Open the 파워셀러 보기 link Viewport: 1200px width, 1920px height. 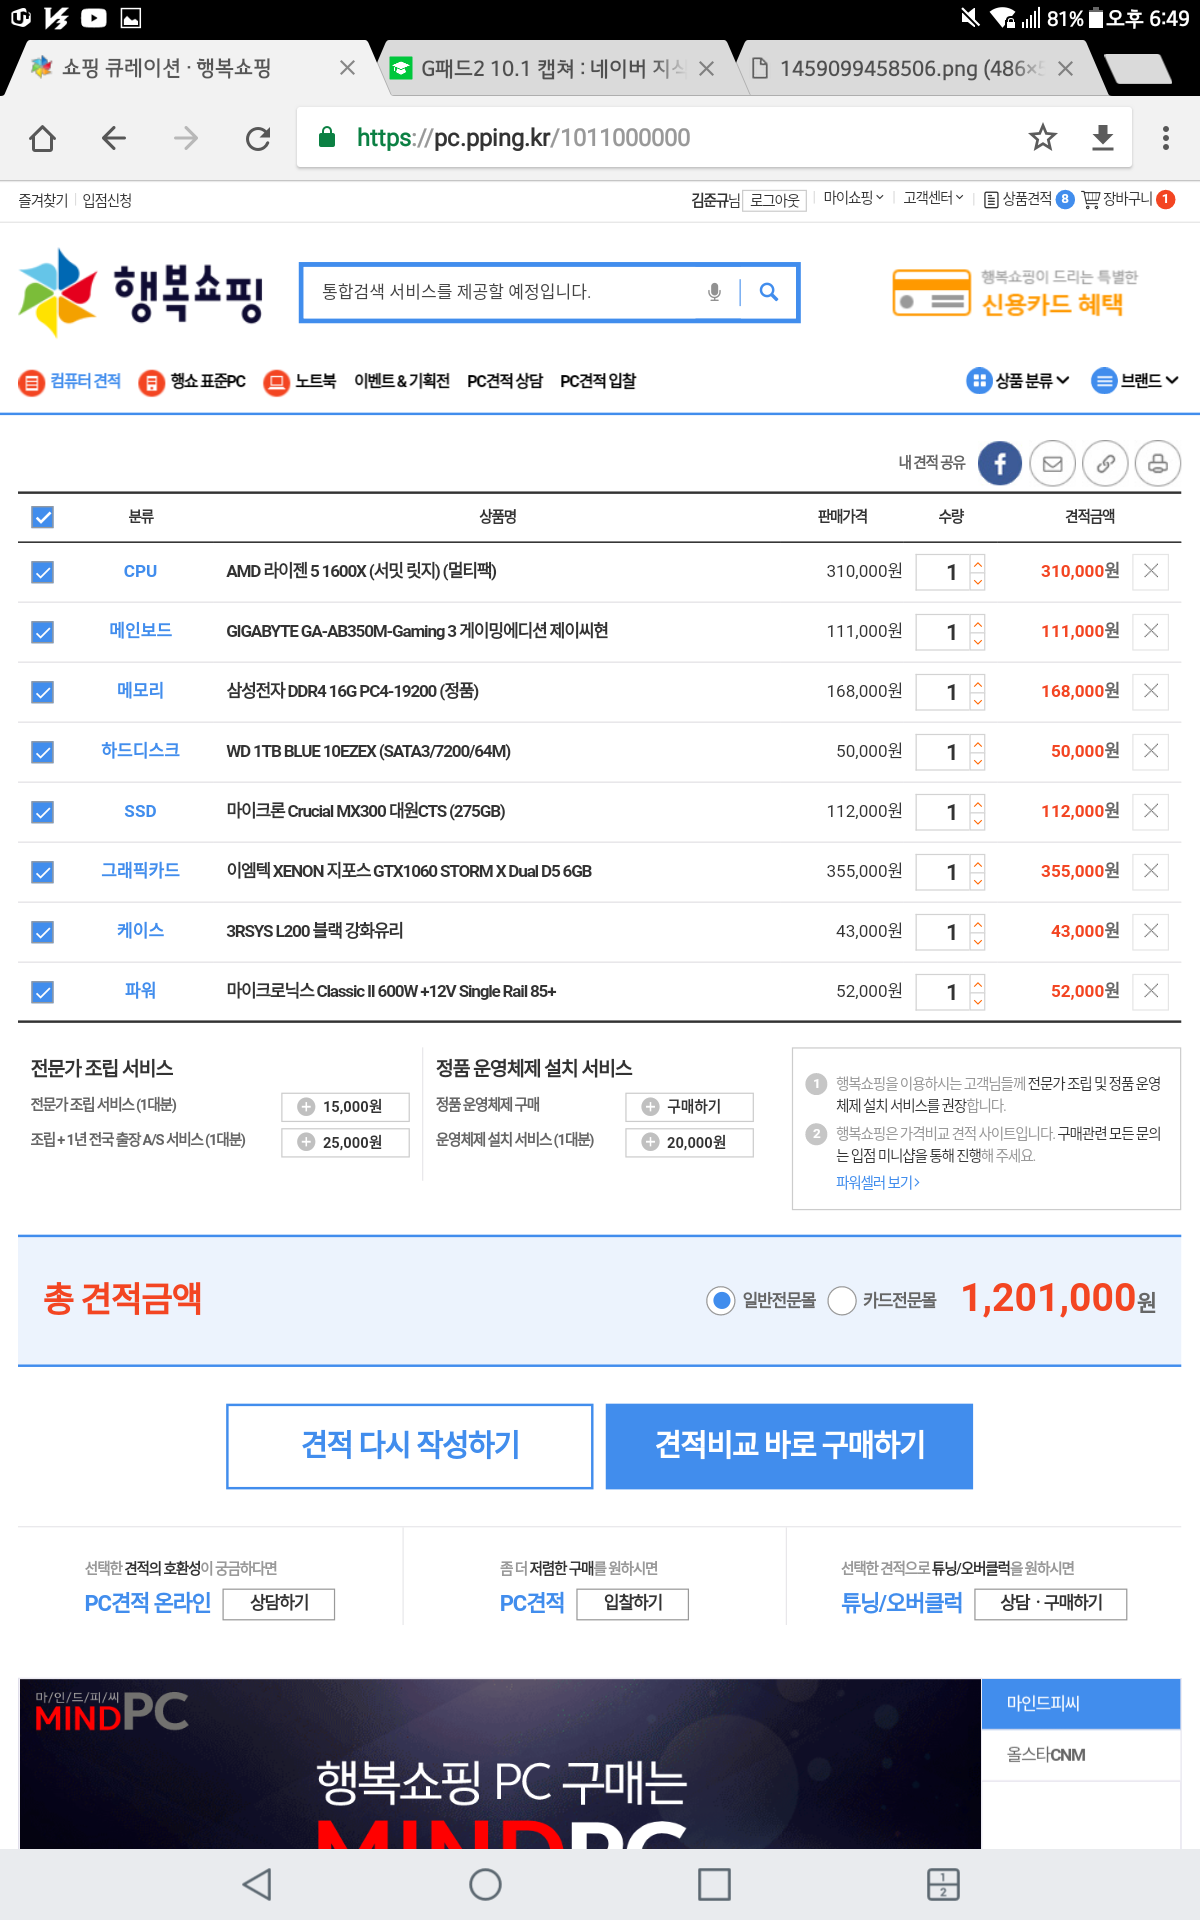click(x=878, y=1182)
